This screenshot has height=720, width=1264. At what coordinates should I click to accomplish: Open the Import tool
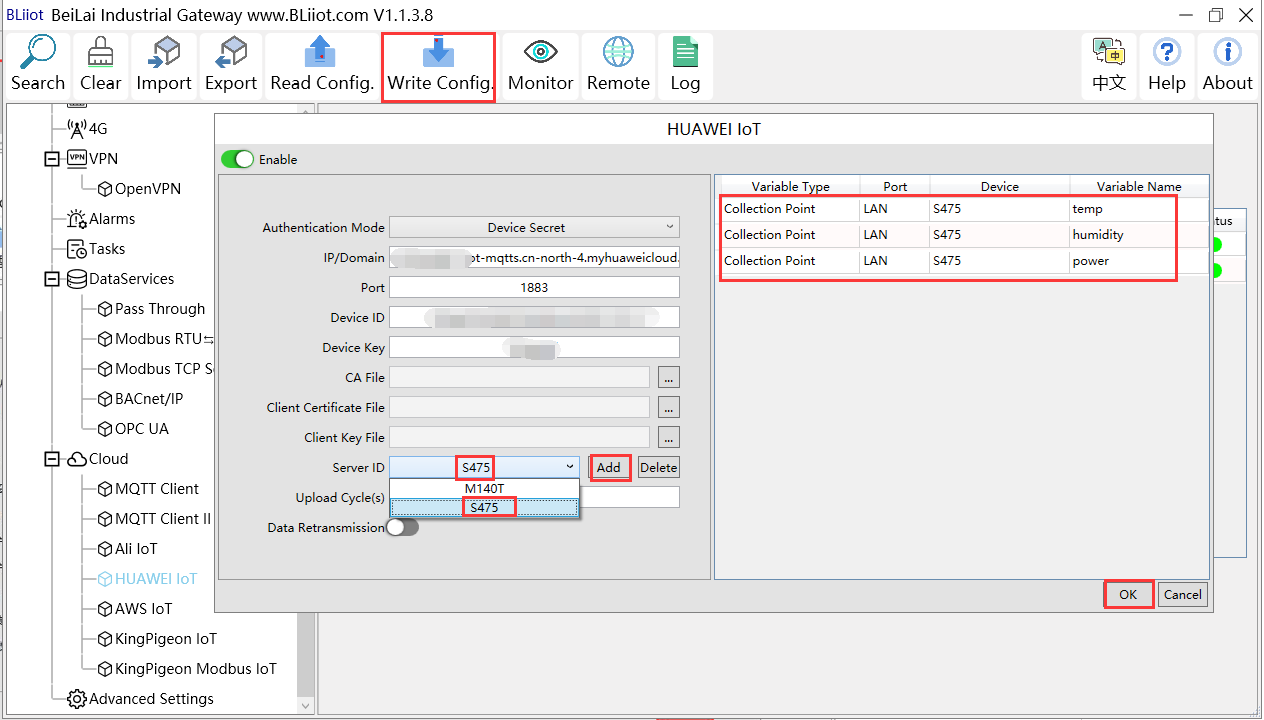click(164, 66)
